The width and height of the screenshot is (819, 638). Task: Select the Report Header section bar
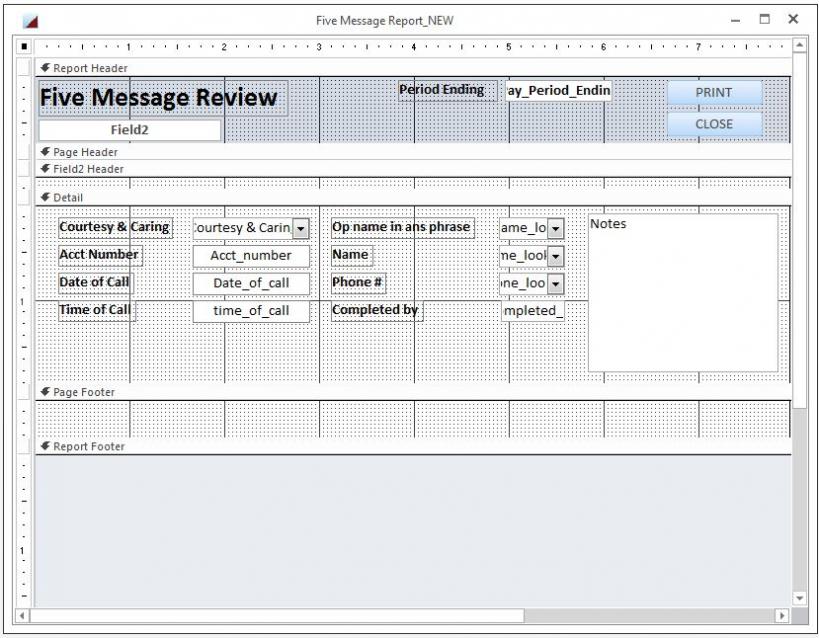point(413,68)
